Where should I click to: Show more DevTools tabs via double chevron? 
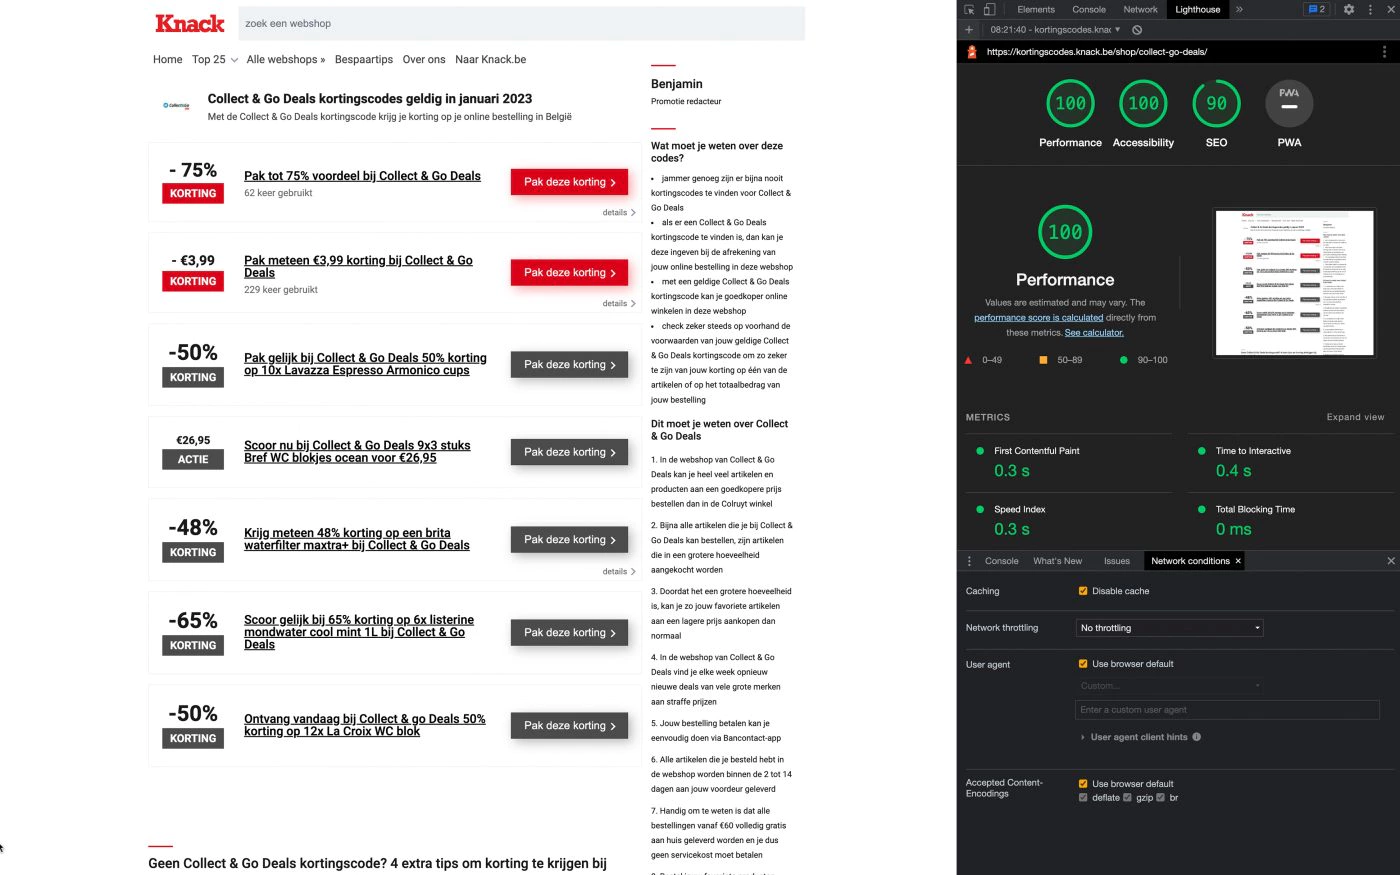click(1239, 9)
